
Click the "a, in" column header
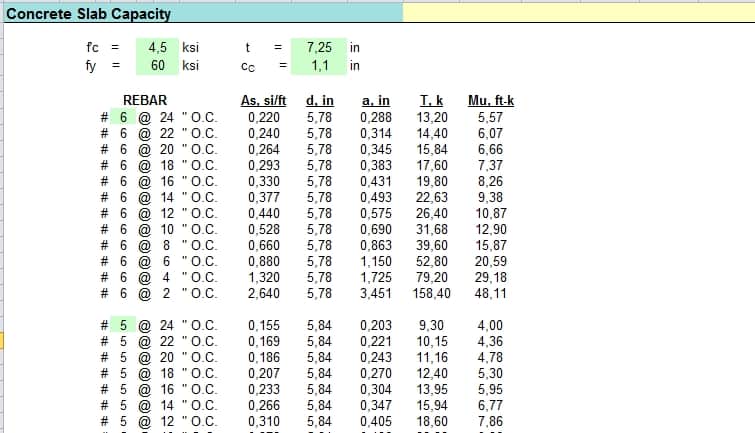(x=375, y=100)
